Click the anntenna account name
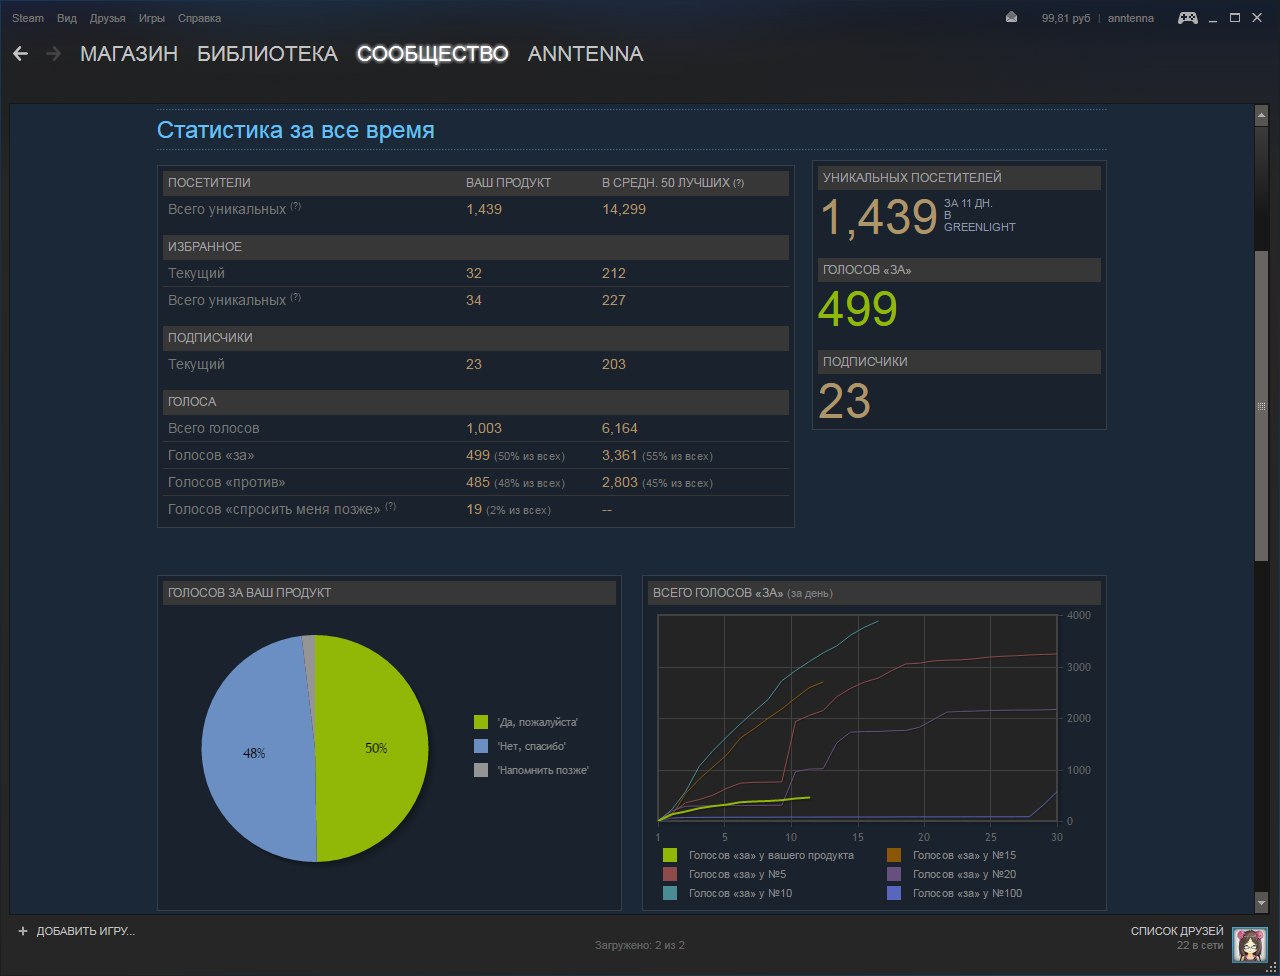The width and height of the screenshot is (1280, 976). (x=1130, y=18)
